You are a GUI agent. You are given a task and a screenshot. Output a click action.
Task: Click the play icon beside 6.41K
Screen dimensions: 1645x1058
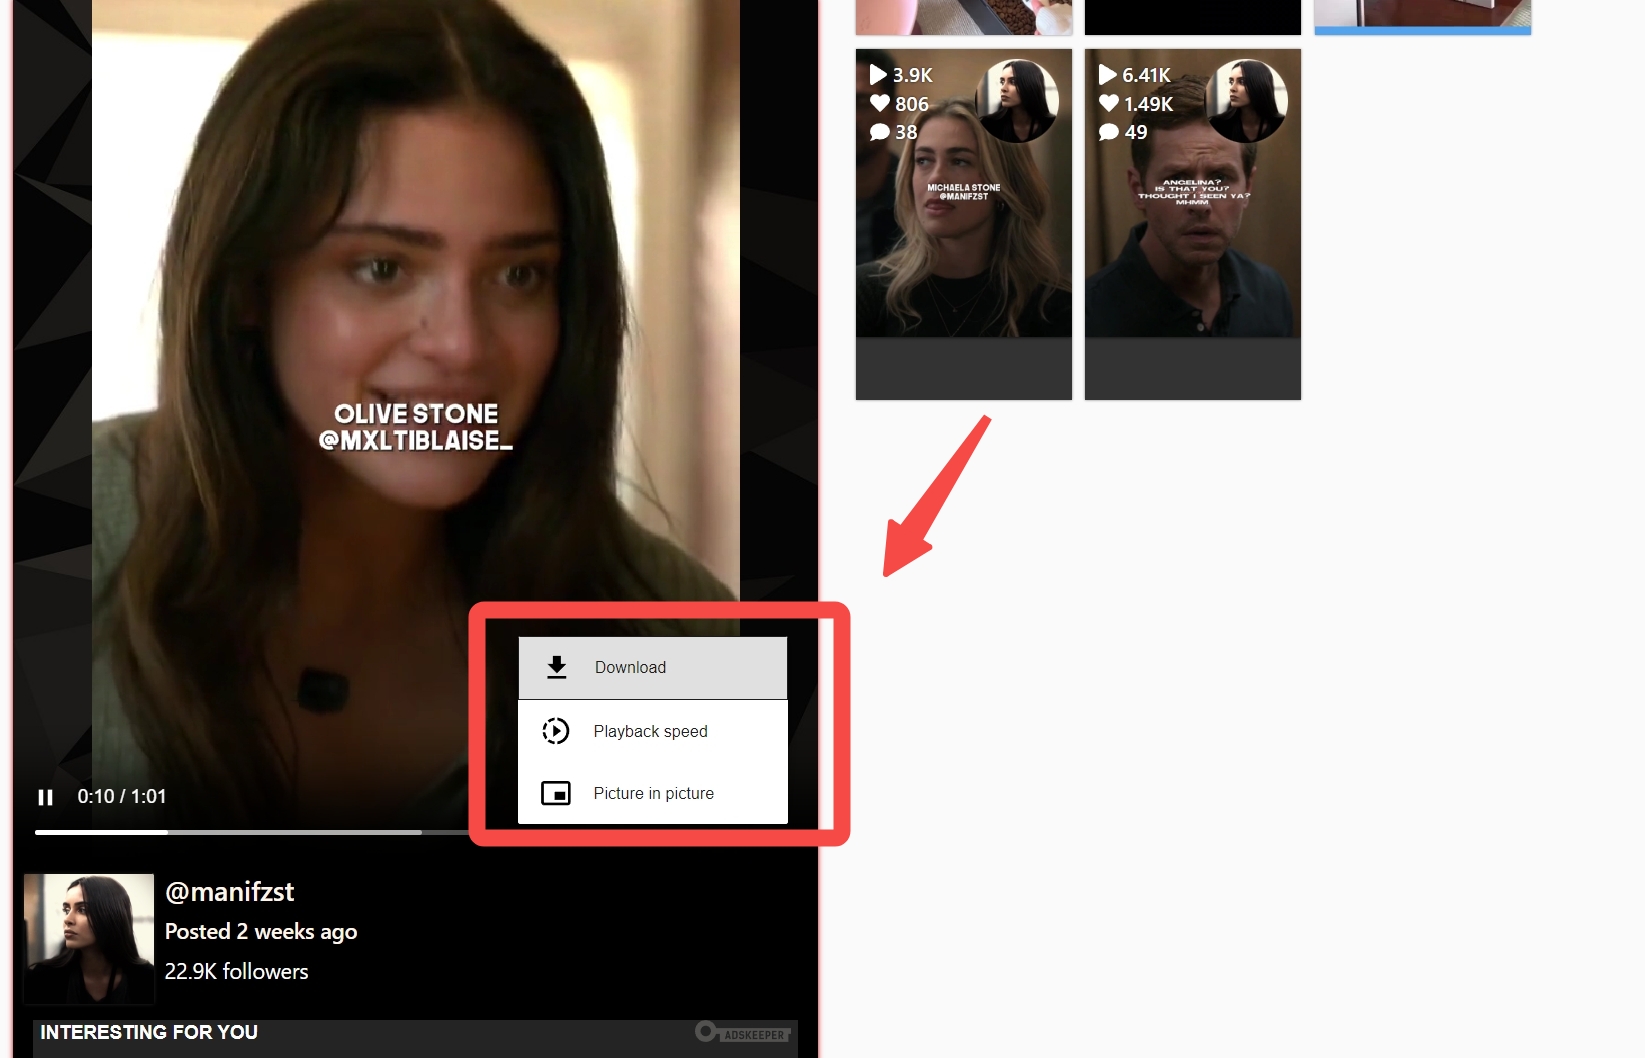click(1107, 75)
